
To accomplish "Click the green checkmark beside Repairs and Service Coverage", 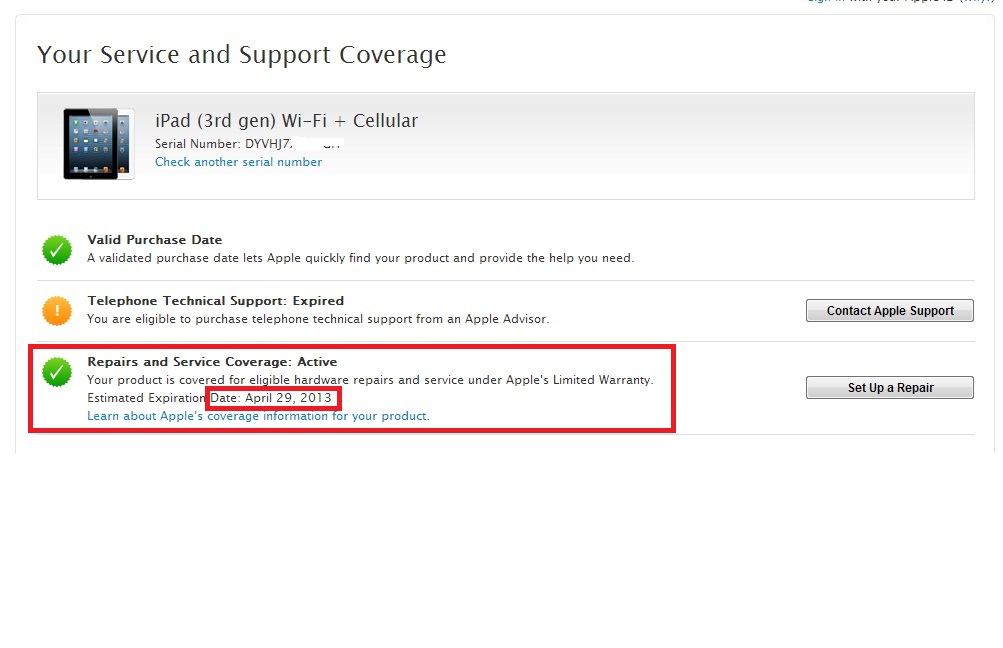I will click(57, 372).
